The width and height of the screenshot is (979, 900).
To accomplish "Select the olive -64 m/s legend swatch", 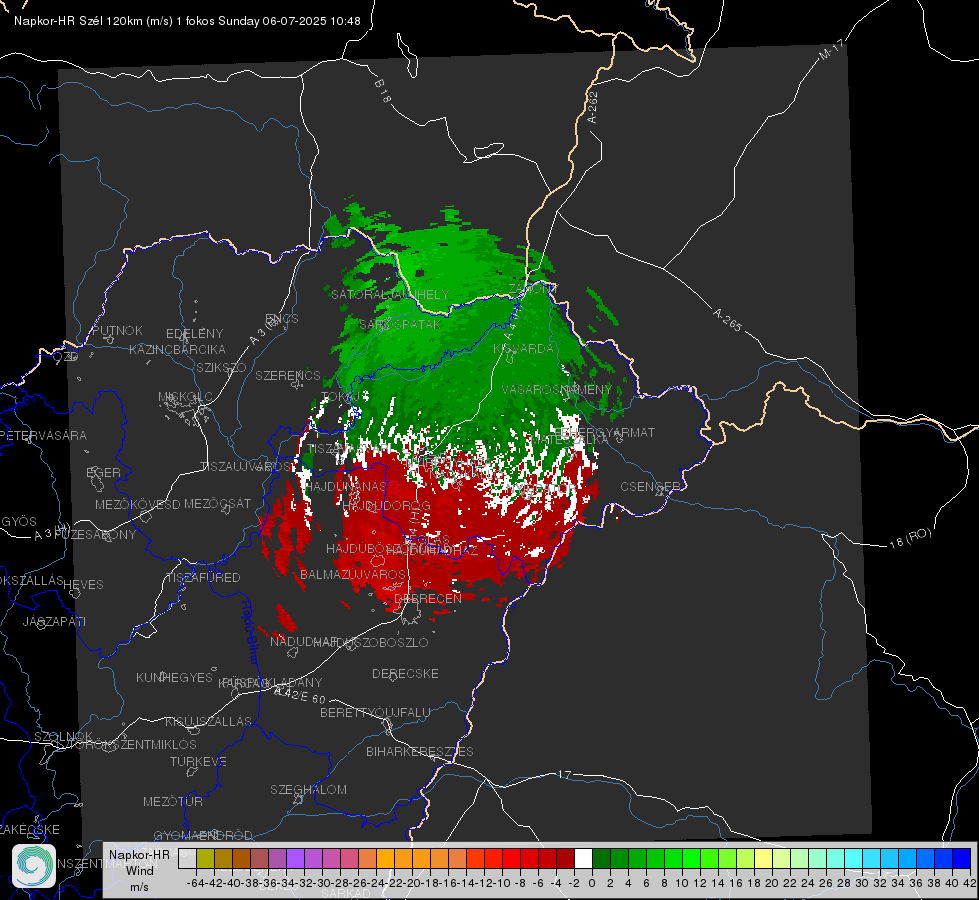I will (205, 858).
